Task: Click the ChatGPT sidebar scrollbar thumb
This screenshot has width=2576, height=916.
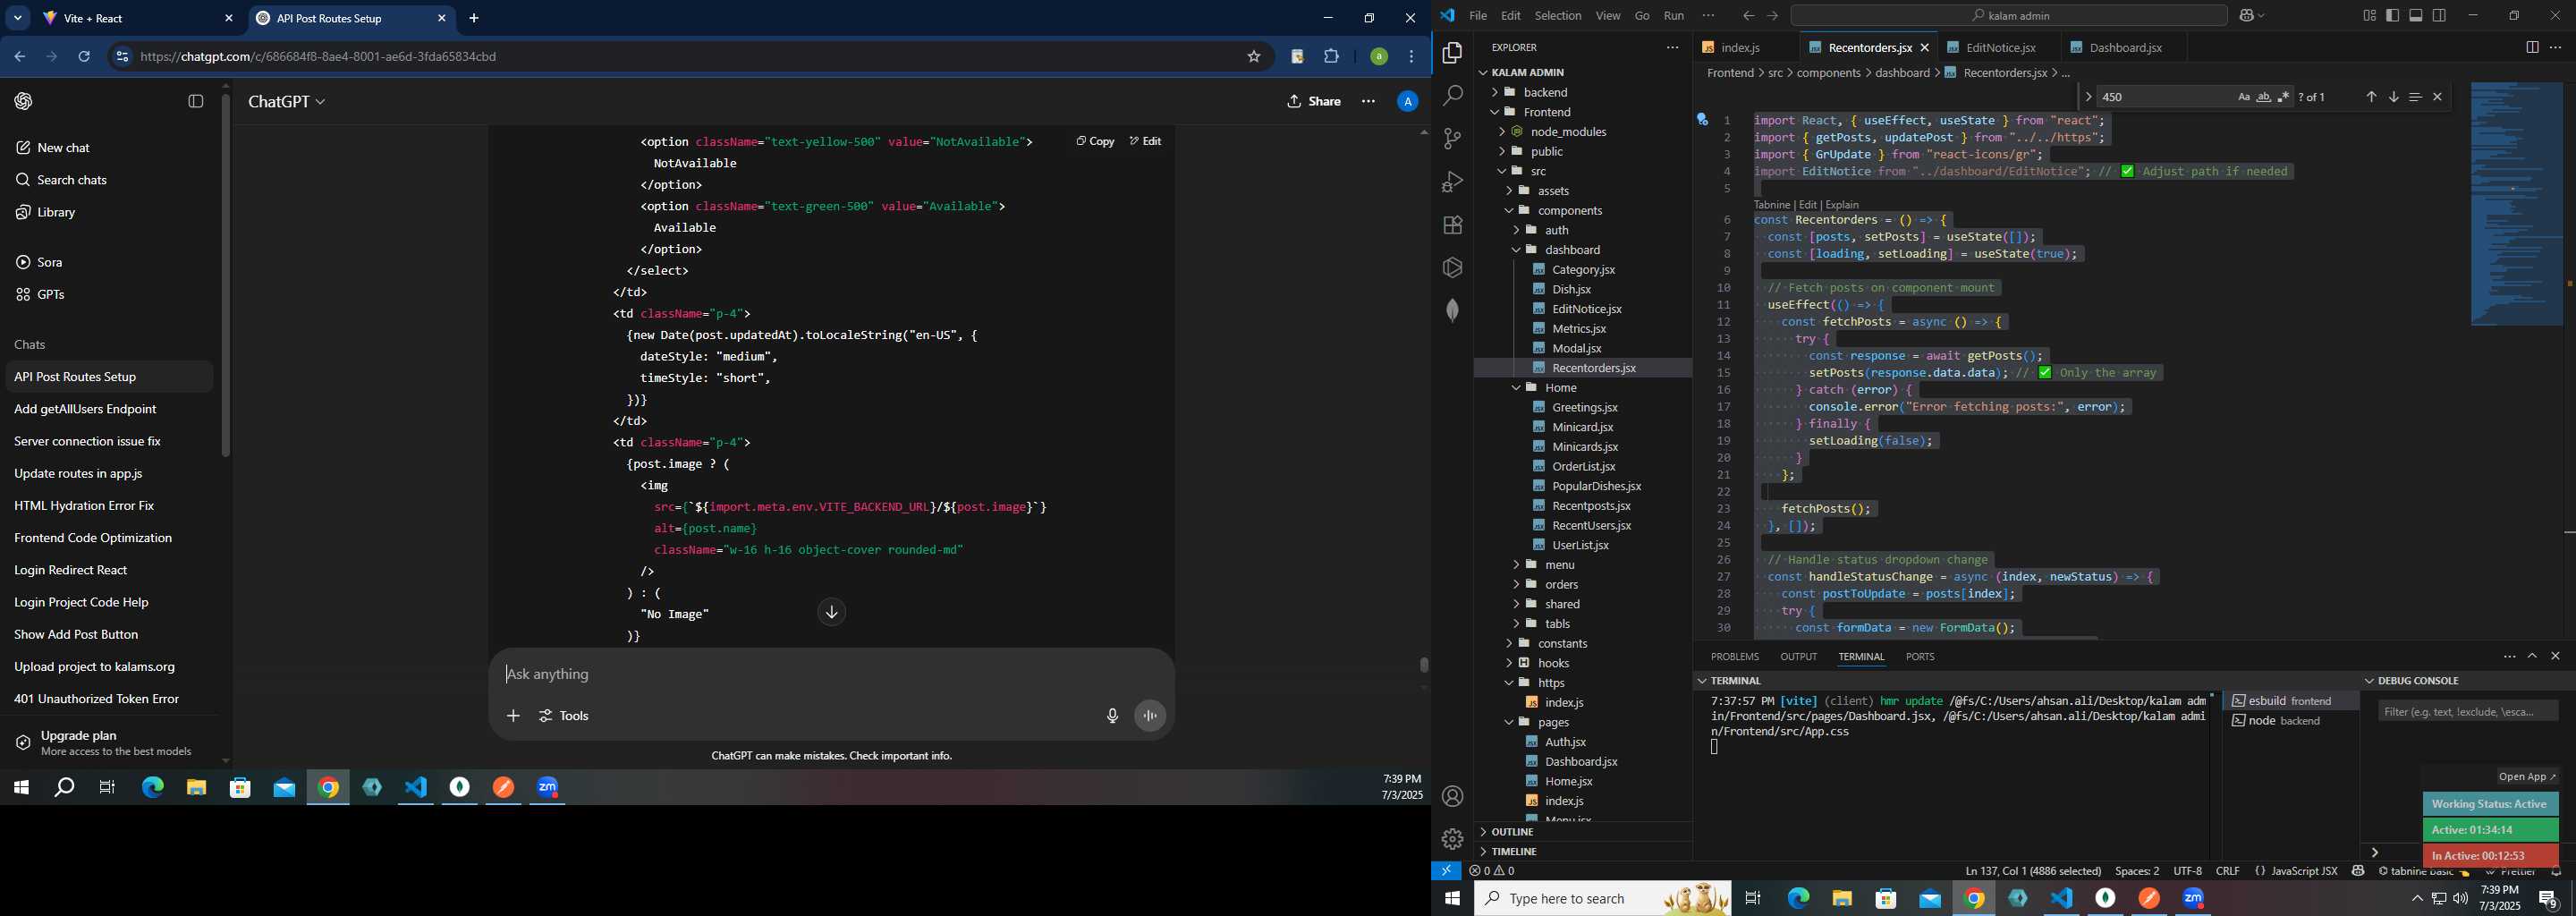Action: (x=225, y=275)
